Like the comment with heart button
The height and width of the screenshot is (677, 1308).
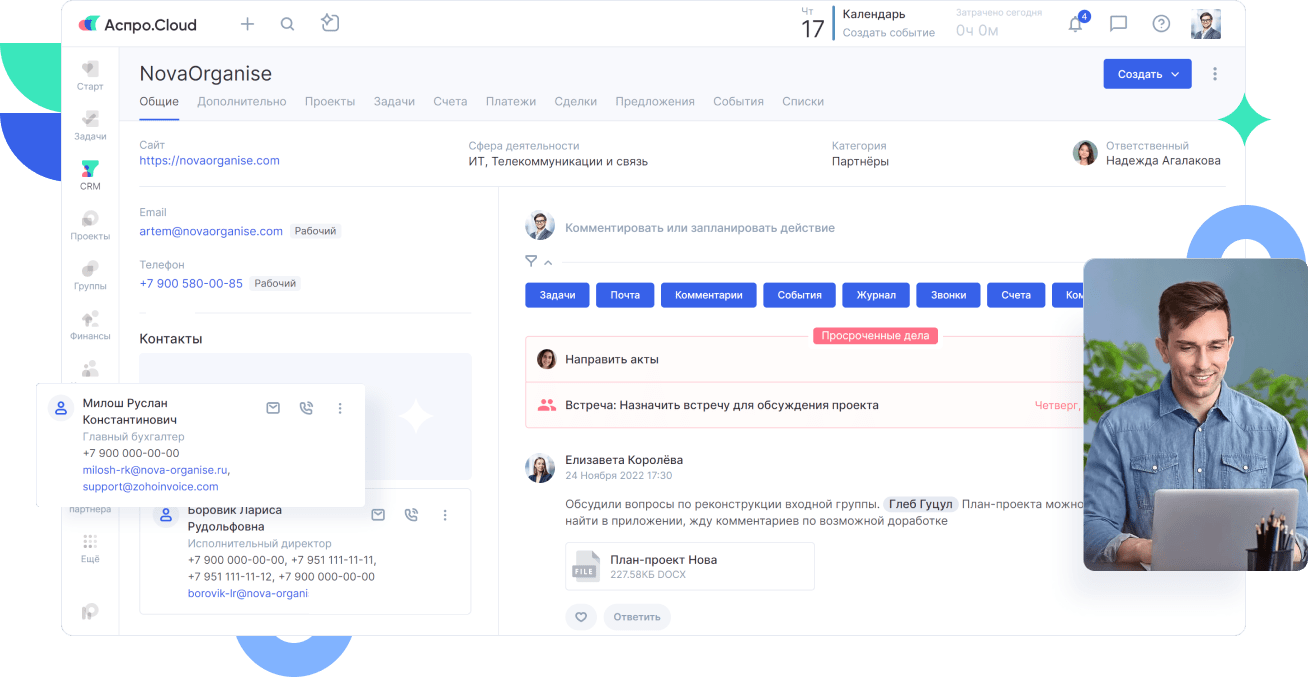point(581,617)
